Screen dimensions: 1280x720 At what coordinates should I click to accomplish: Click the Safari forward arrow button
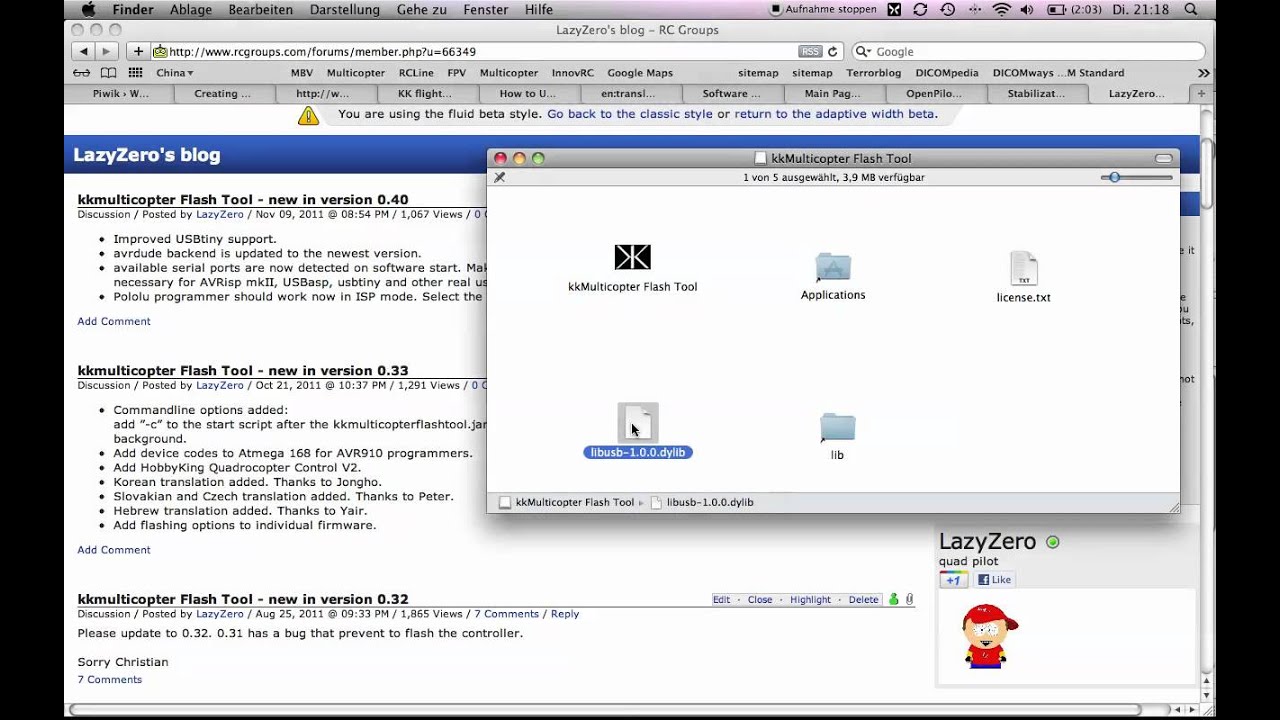tap(107, 51)
